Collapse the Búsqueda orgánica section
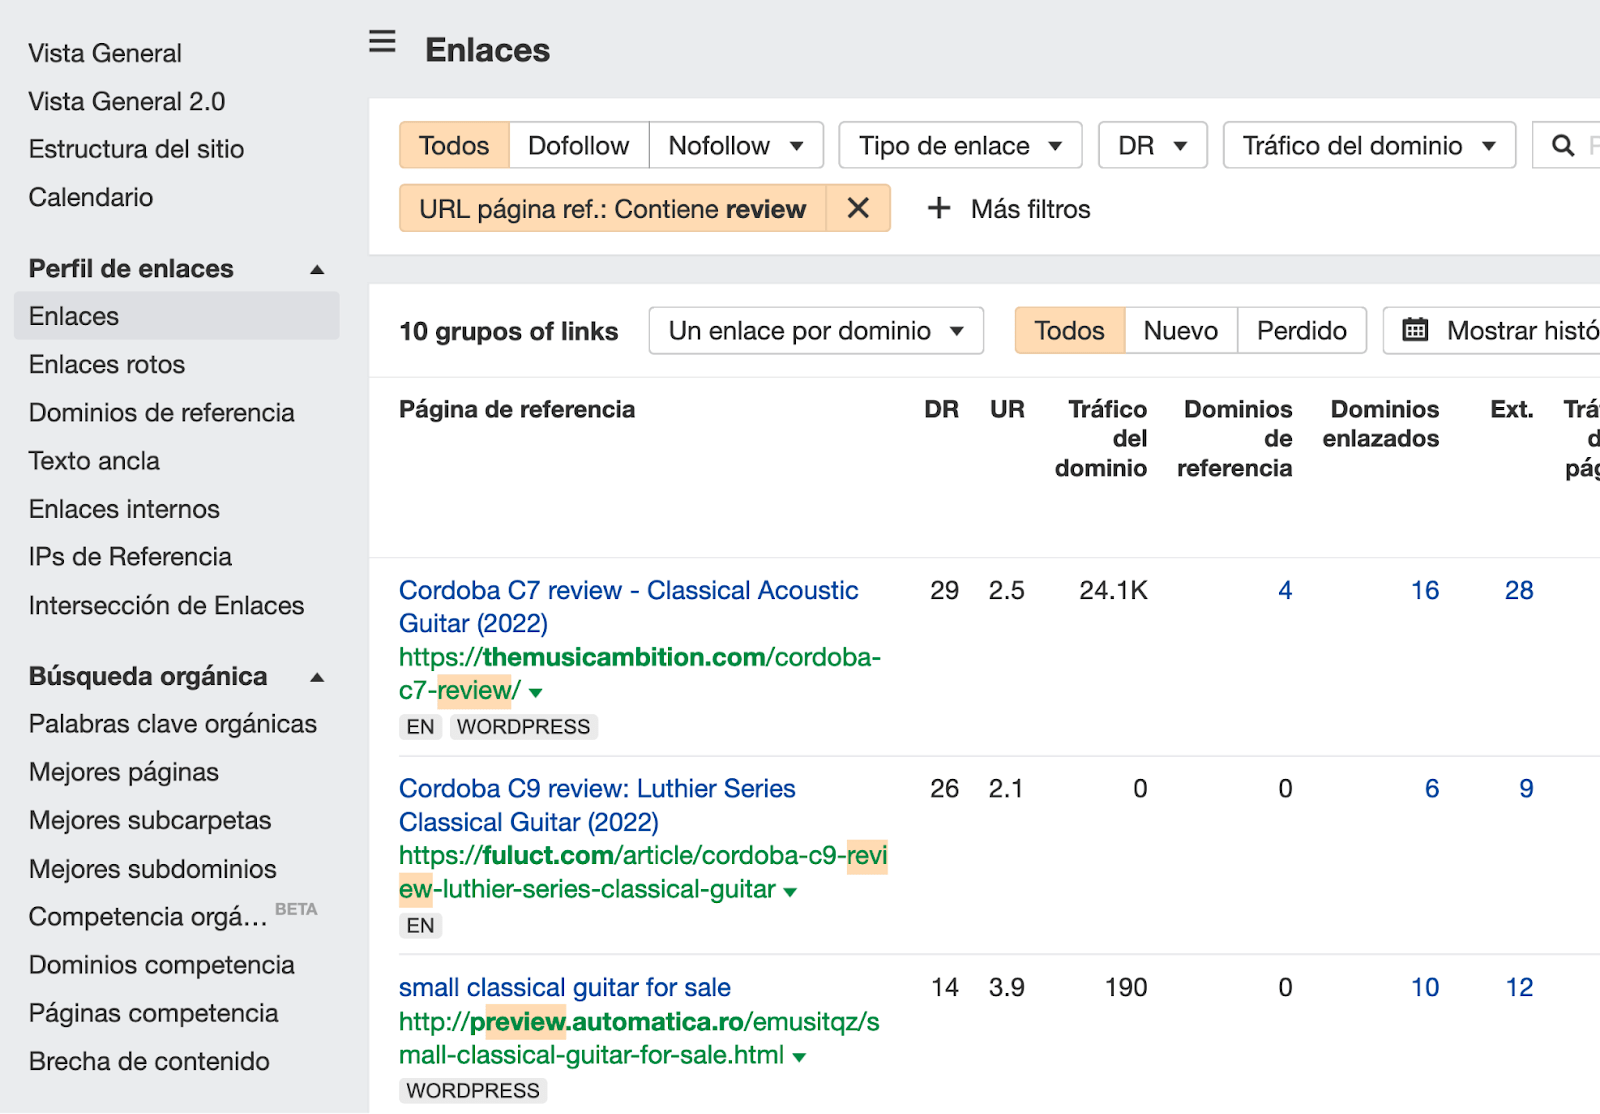The width and height of the screenshot is (1600, 1114). 317,677
